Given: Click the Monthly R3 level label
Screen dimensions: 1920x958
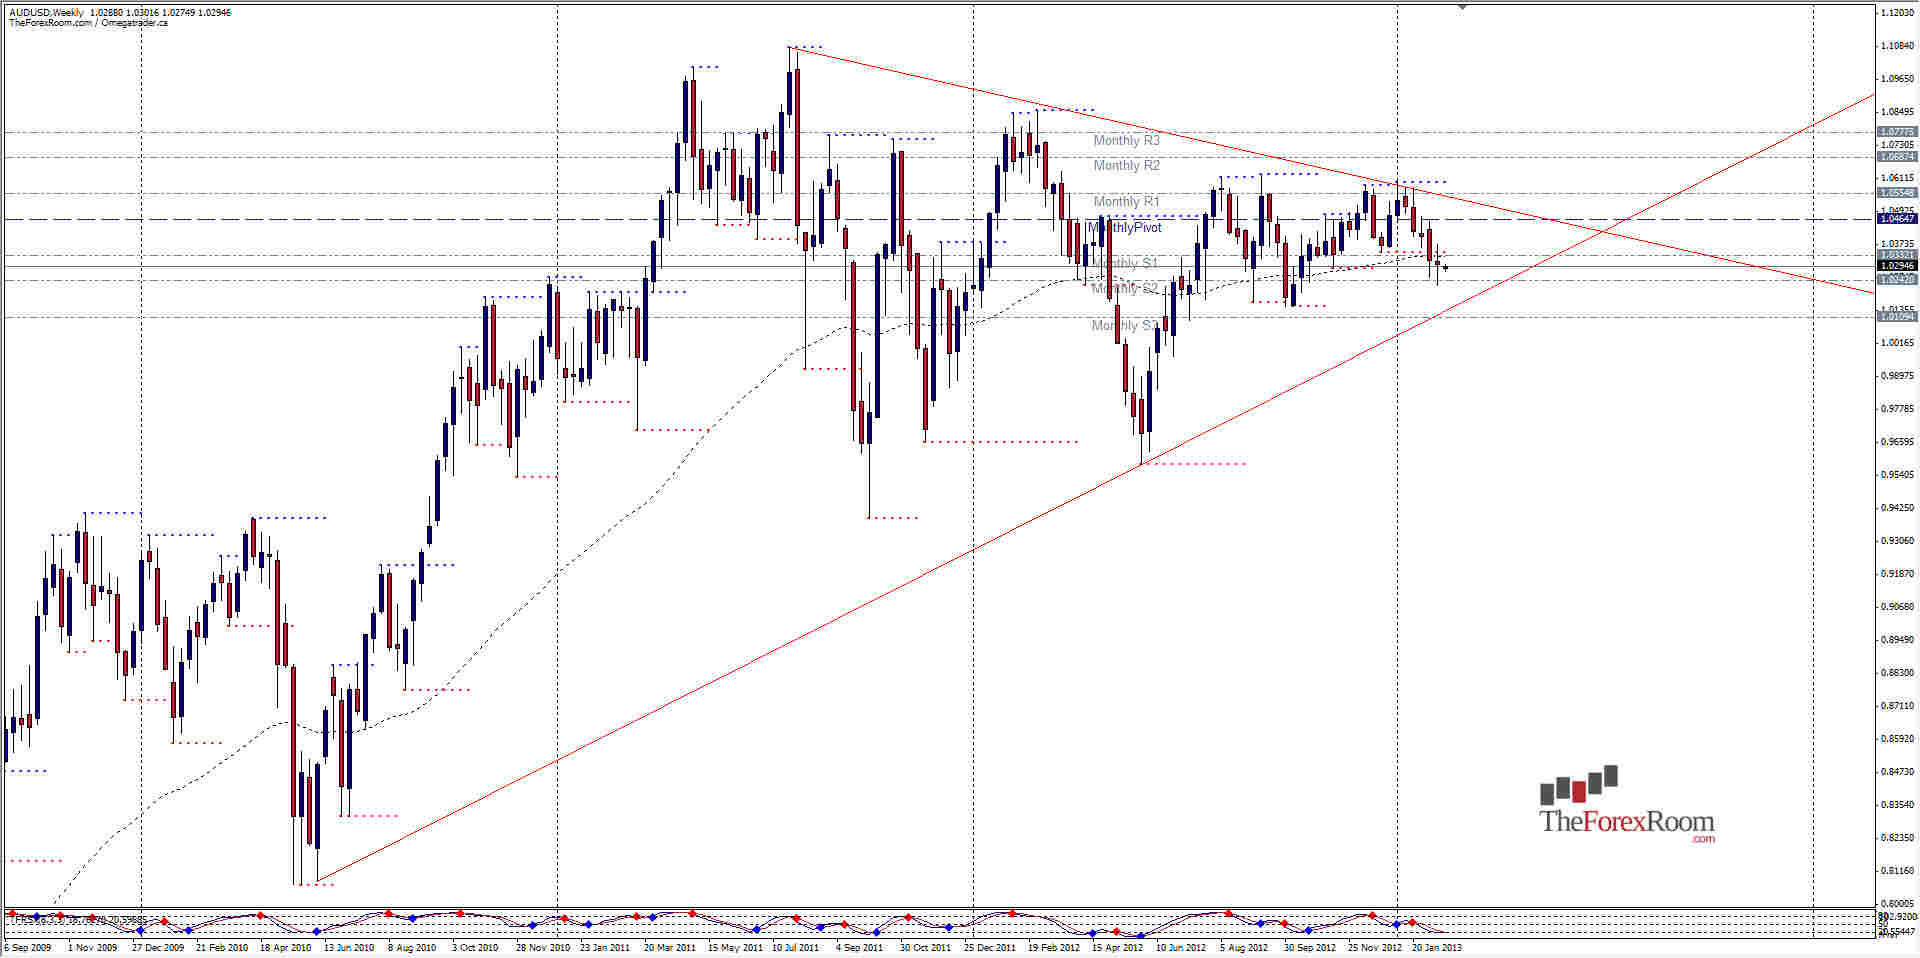Looking at the screenshot, I should tap(1128, 141).
